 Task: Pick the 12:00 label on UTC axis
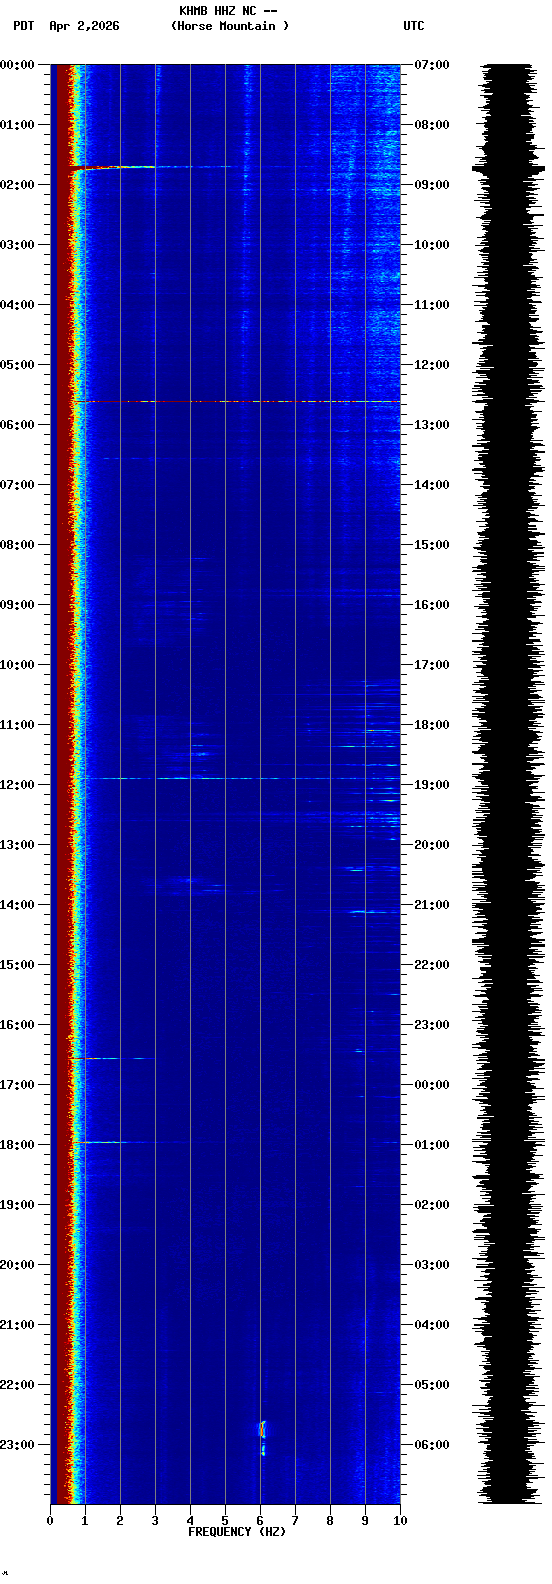(431, 365)
